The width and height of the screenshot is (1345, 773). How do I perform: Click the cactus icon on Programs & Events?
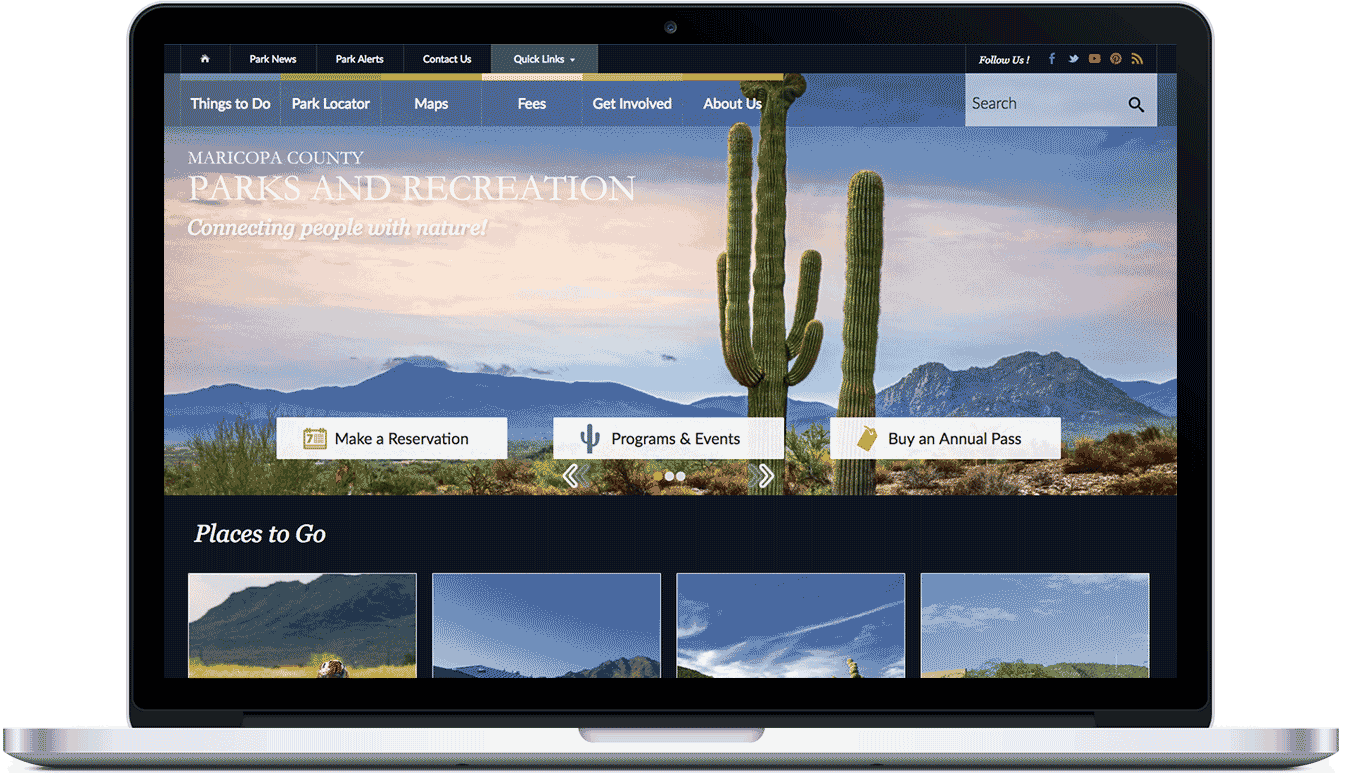(590, 438)
